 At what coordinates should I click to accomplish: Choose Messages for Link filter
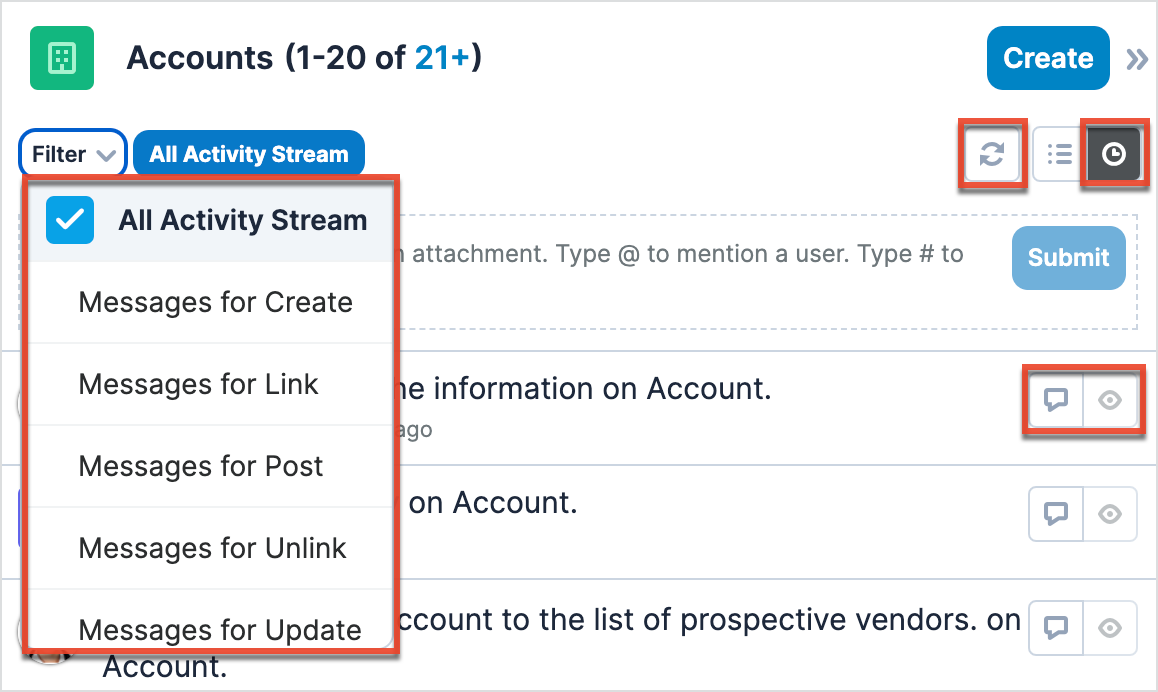198,384
